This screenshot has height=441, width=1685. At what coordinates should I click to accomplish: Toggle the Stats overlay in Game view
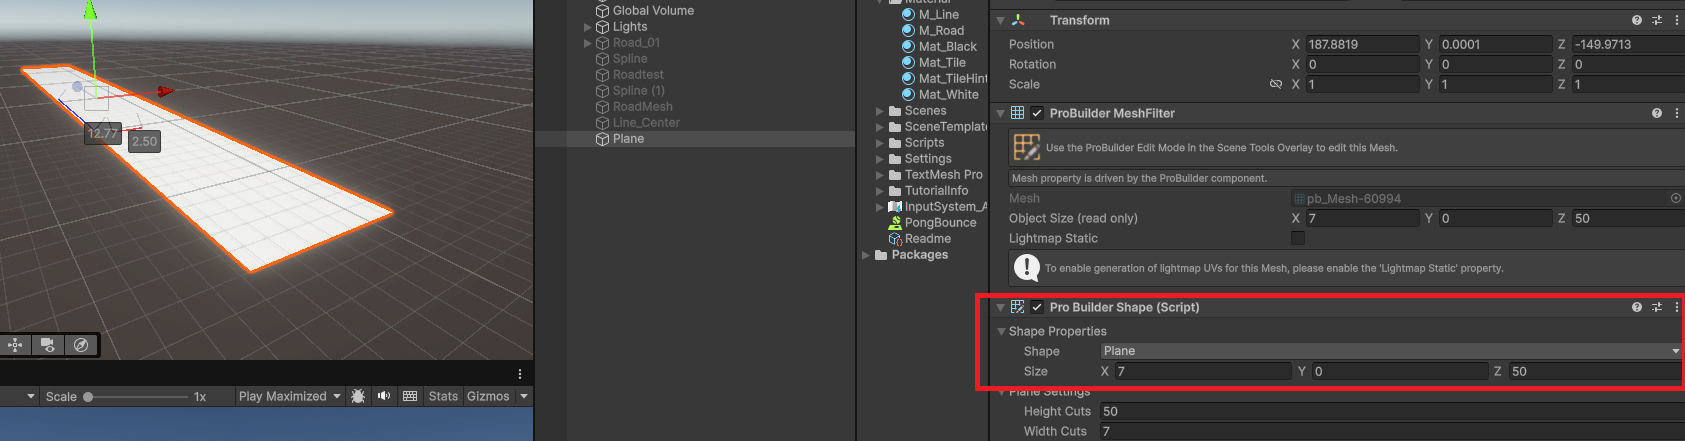coord(443,396)
